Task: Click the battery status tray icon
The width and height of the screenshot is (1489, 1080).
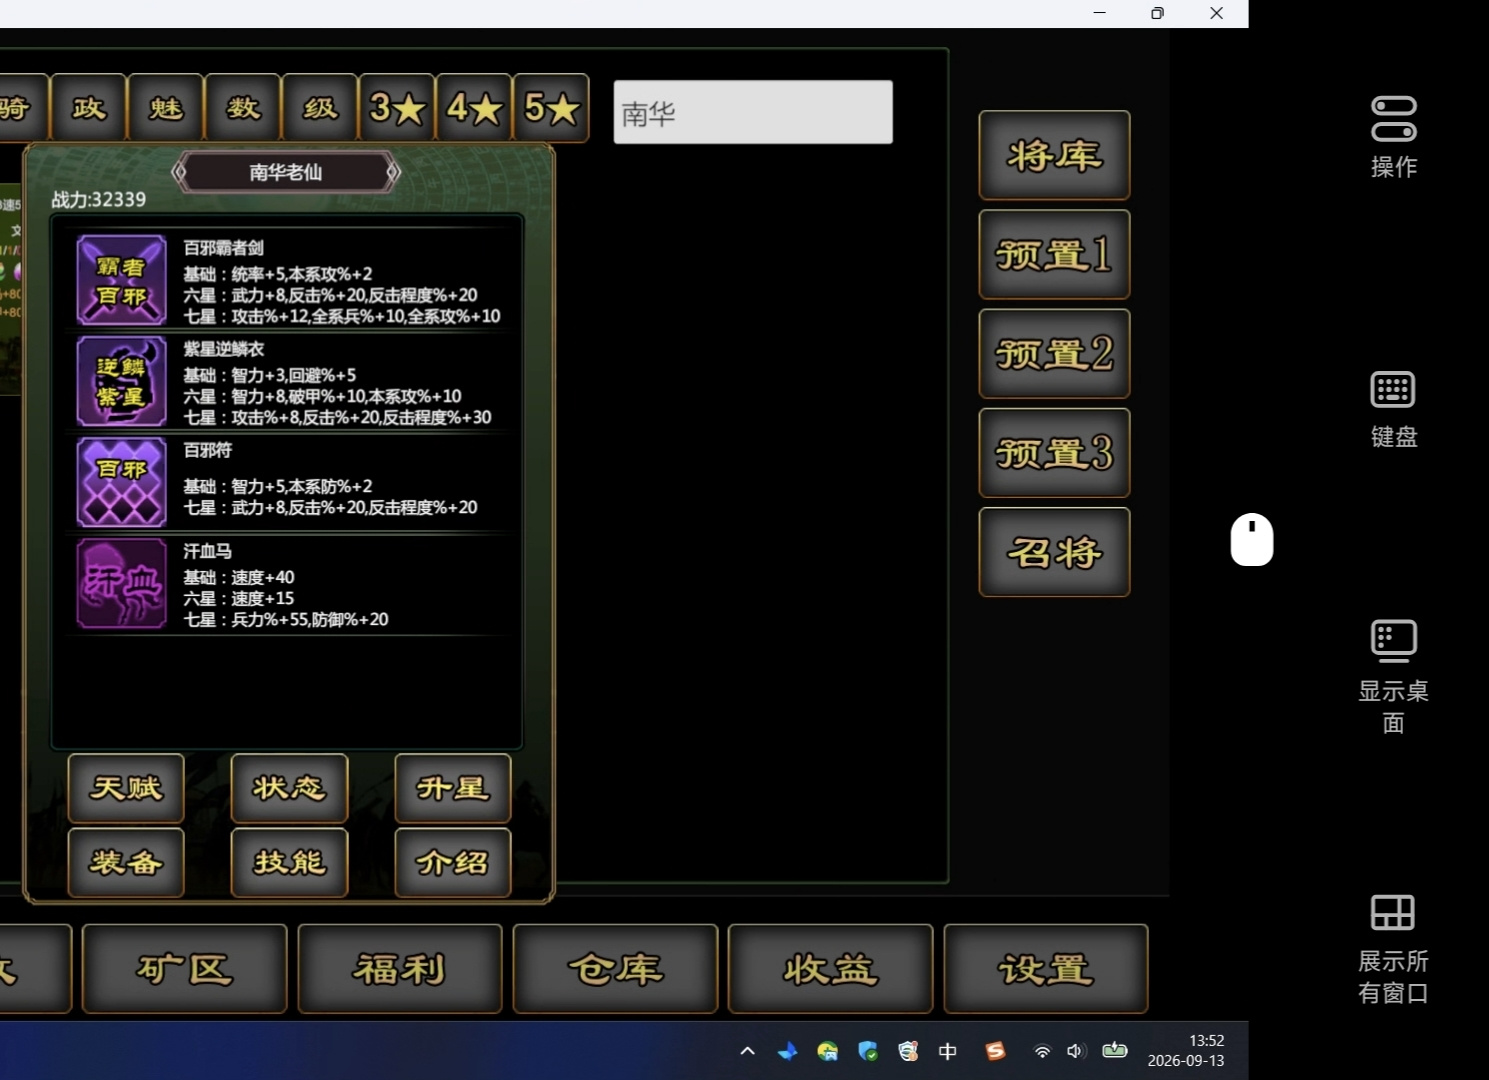Action: click(x=1114, y=1050)
